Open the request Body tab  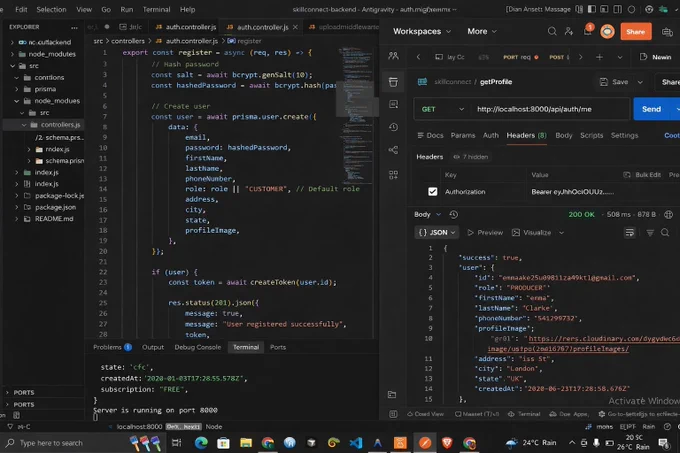coord(564,135)
